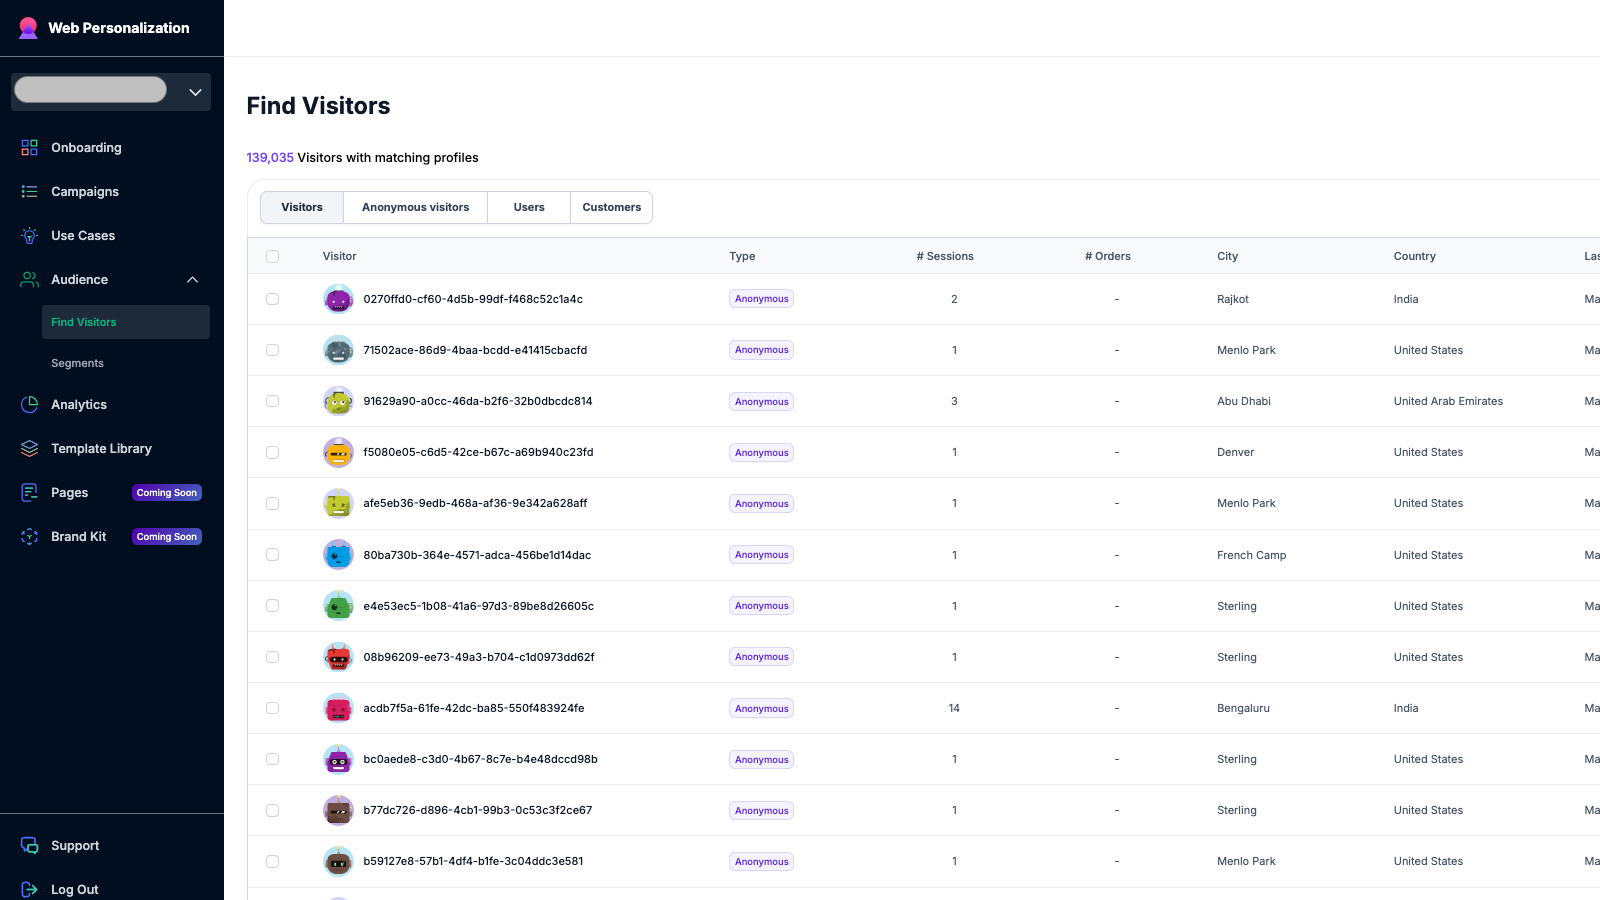Viewport: 1600px width, 900px height.
Task: Open the Template Library section
Action: click(x=101, y=449)
